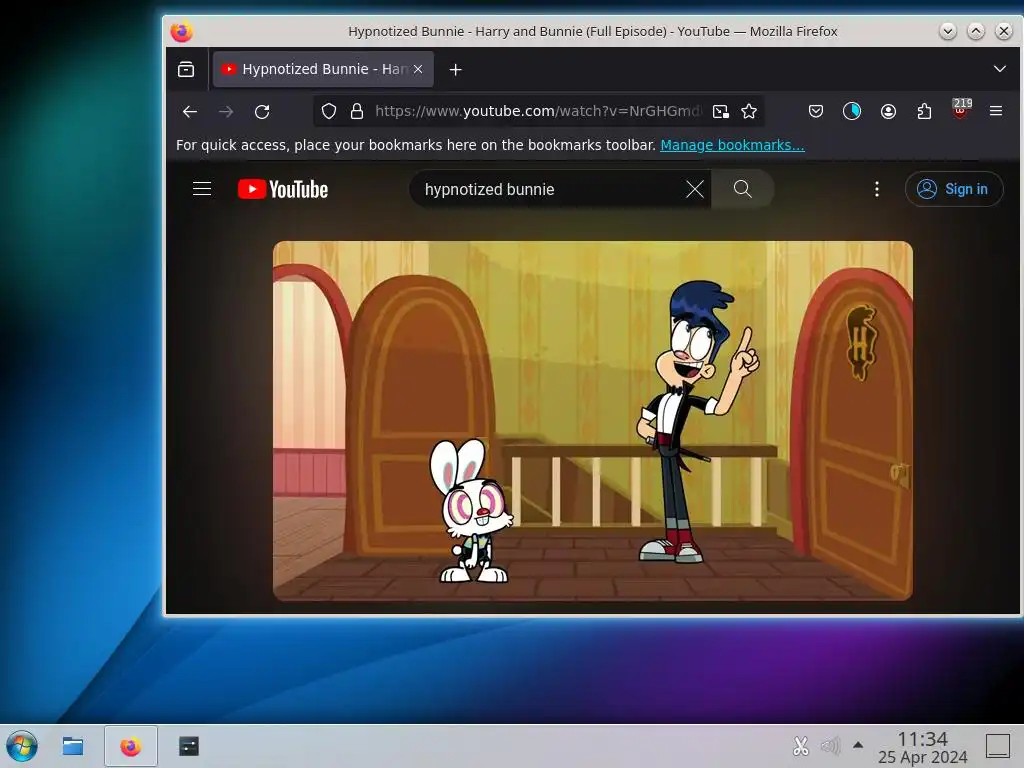Clear the search query with X
1024x768 pixels.
[x=695, y=189]
